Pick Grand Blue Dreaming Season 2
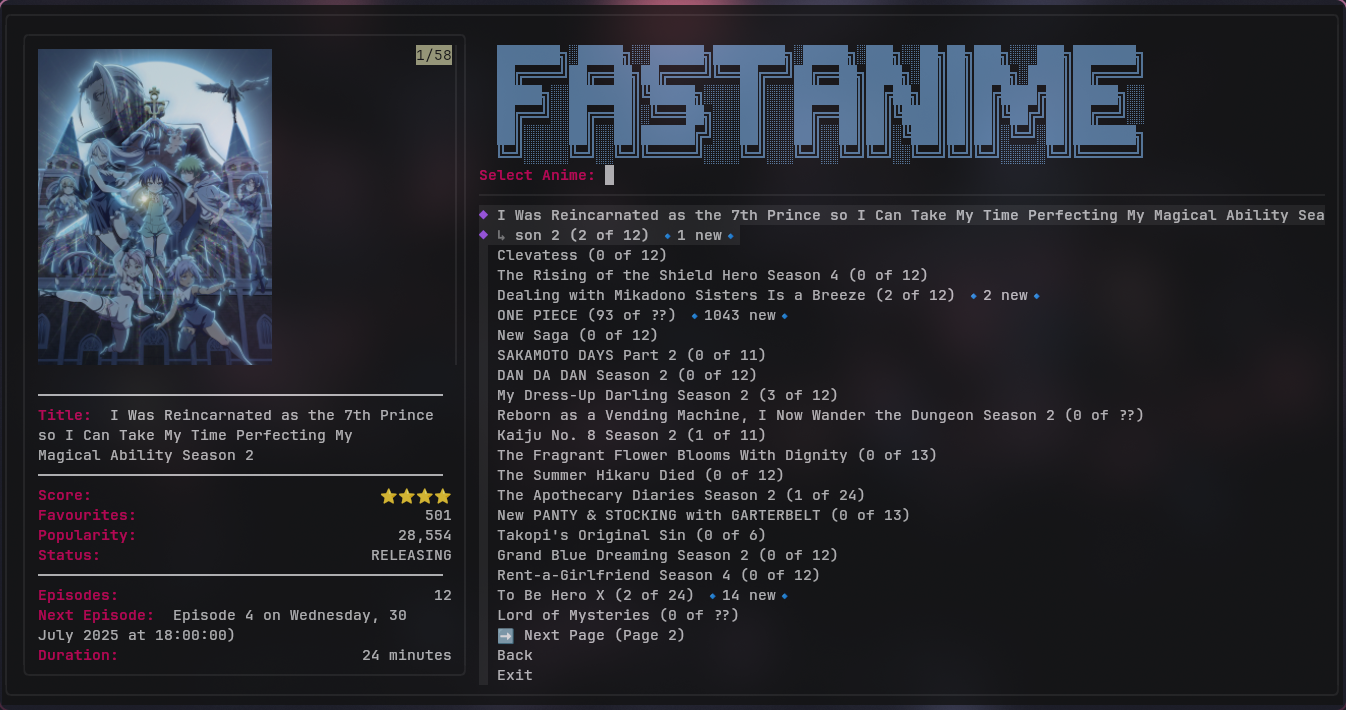Viewport: 1346px width, 710px height. point(668,556)
